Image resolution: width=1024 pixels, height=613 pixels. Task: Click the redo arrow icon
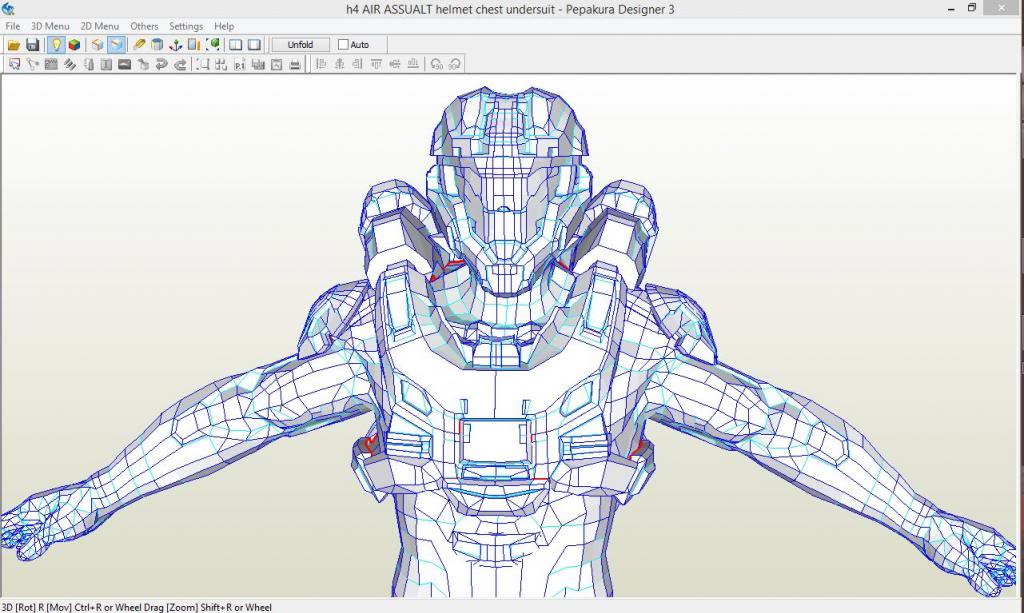(x=180, y=64)
